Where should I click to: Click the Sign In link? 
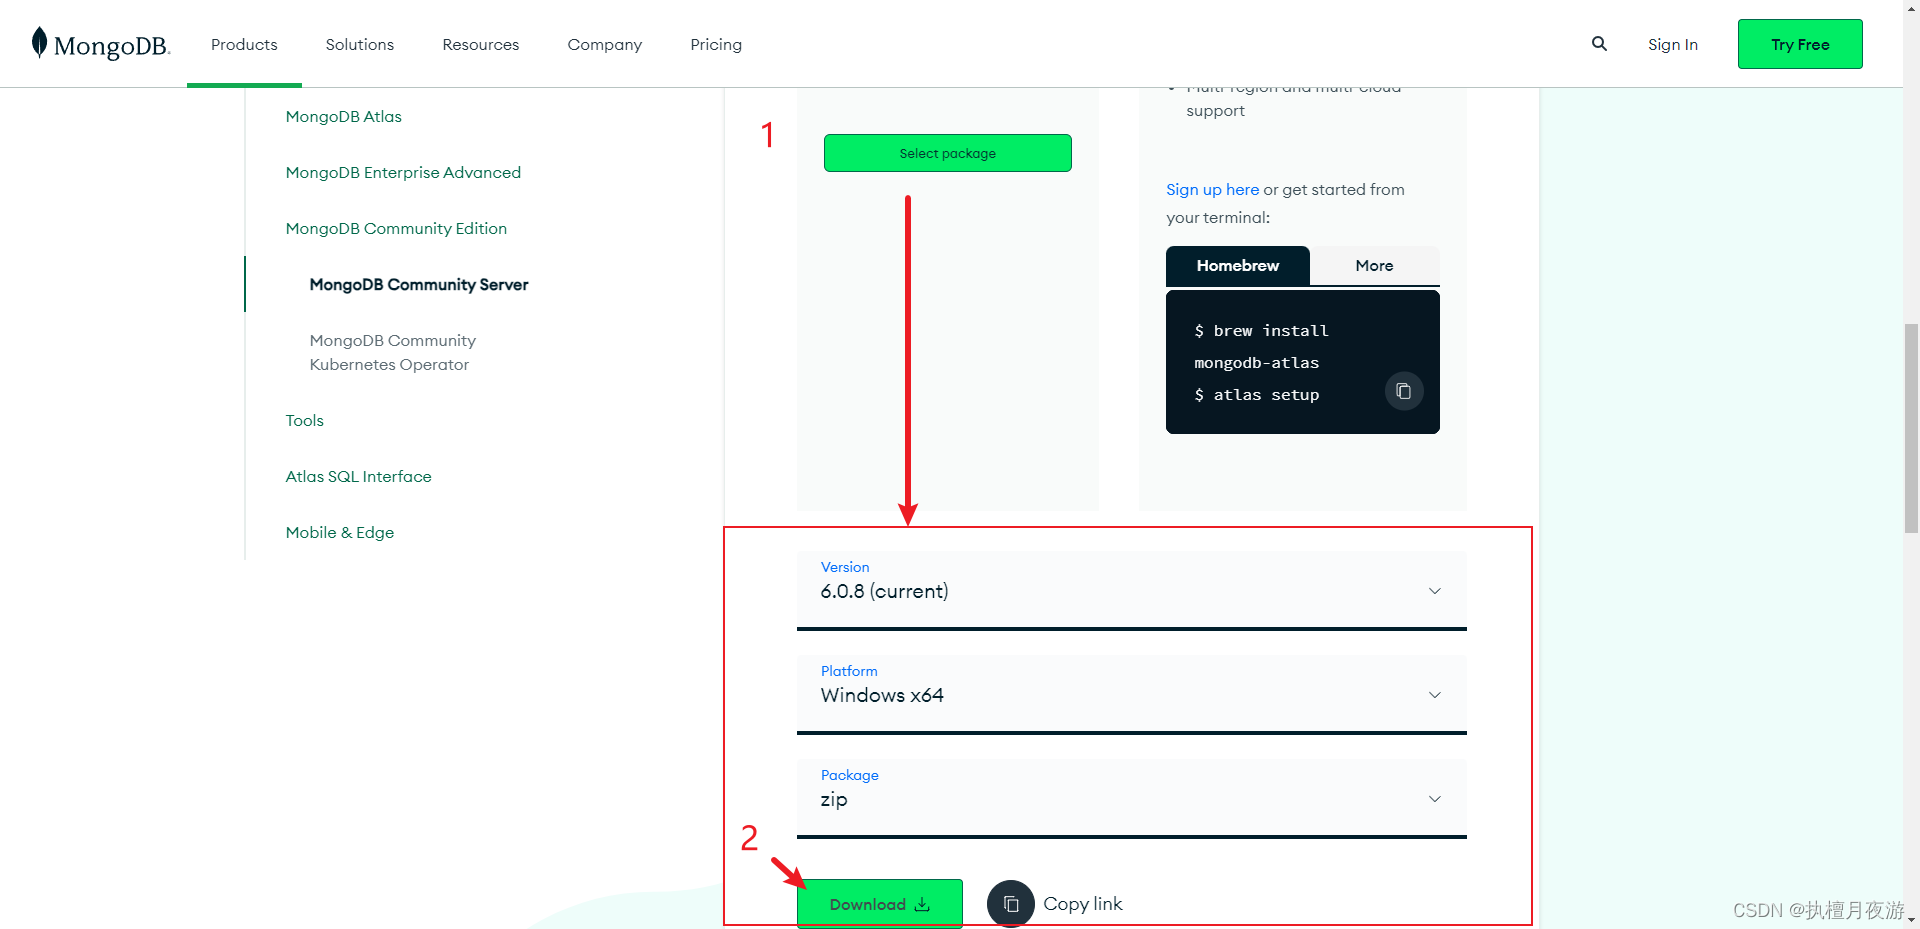pos(1673,44)
